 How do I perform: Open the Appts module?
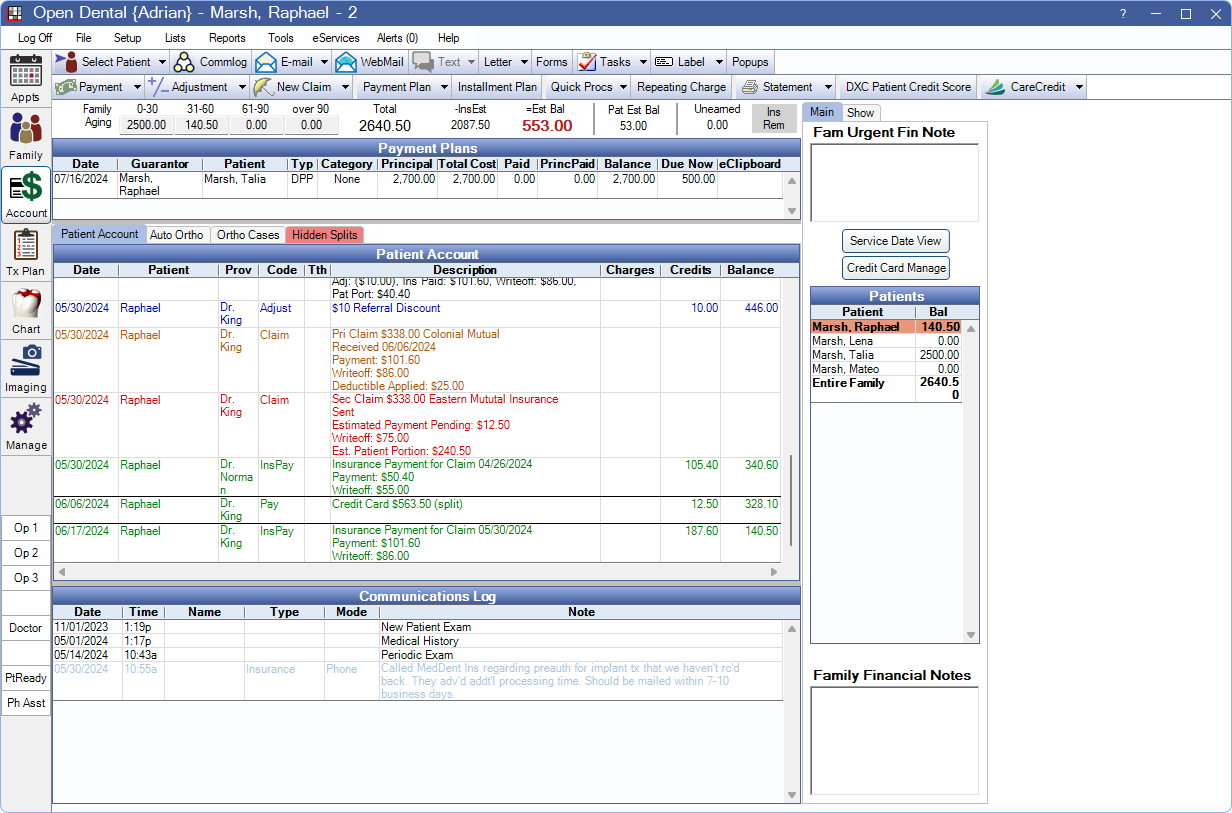(x=26, y=79)
